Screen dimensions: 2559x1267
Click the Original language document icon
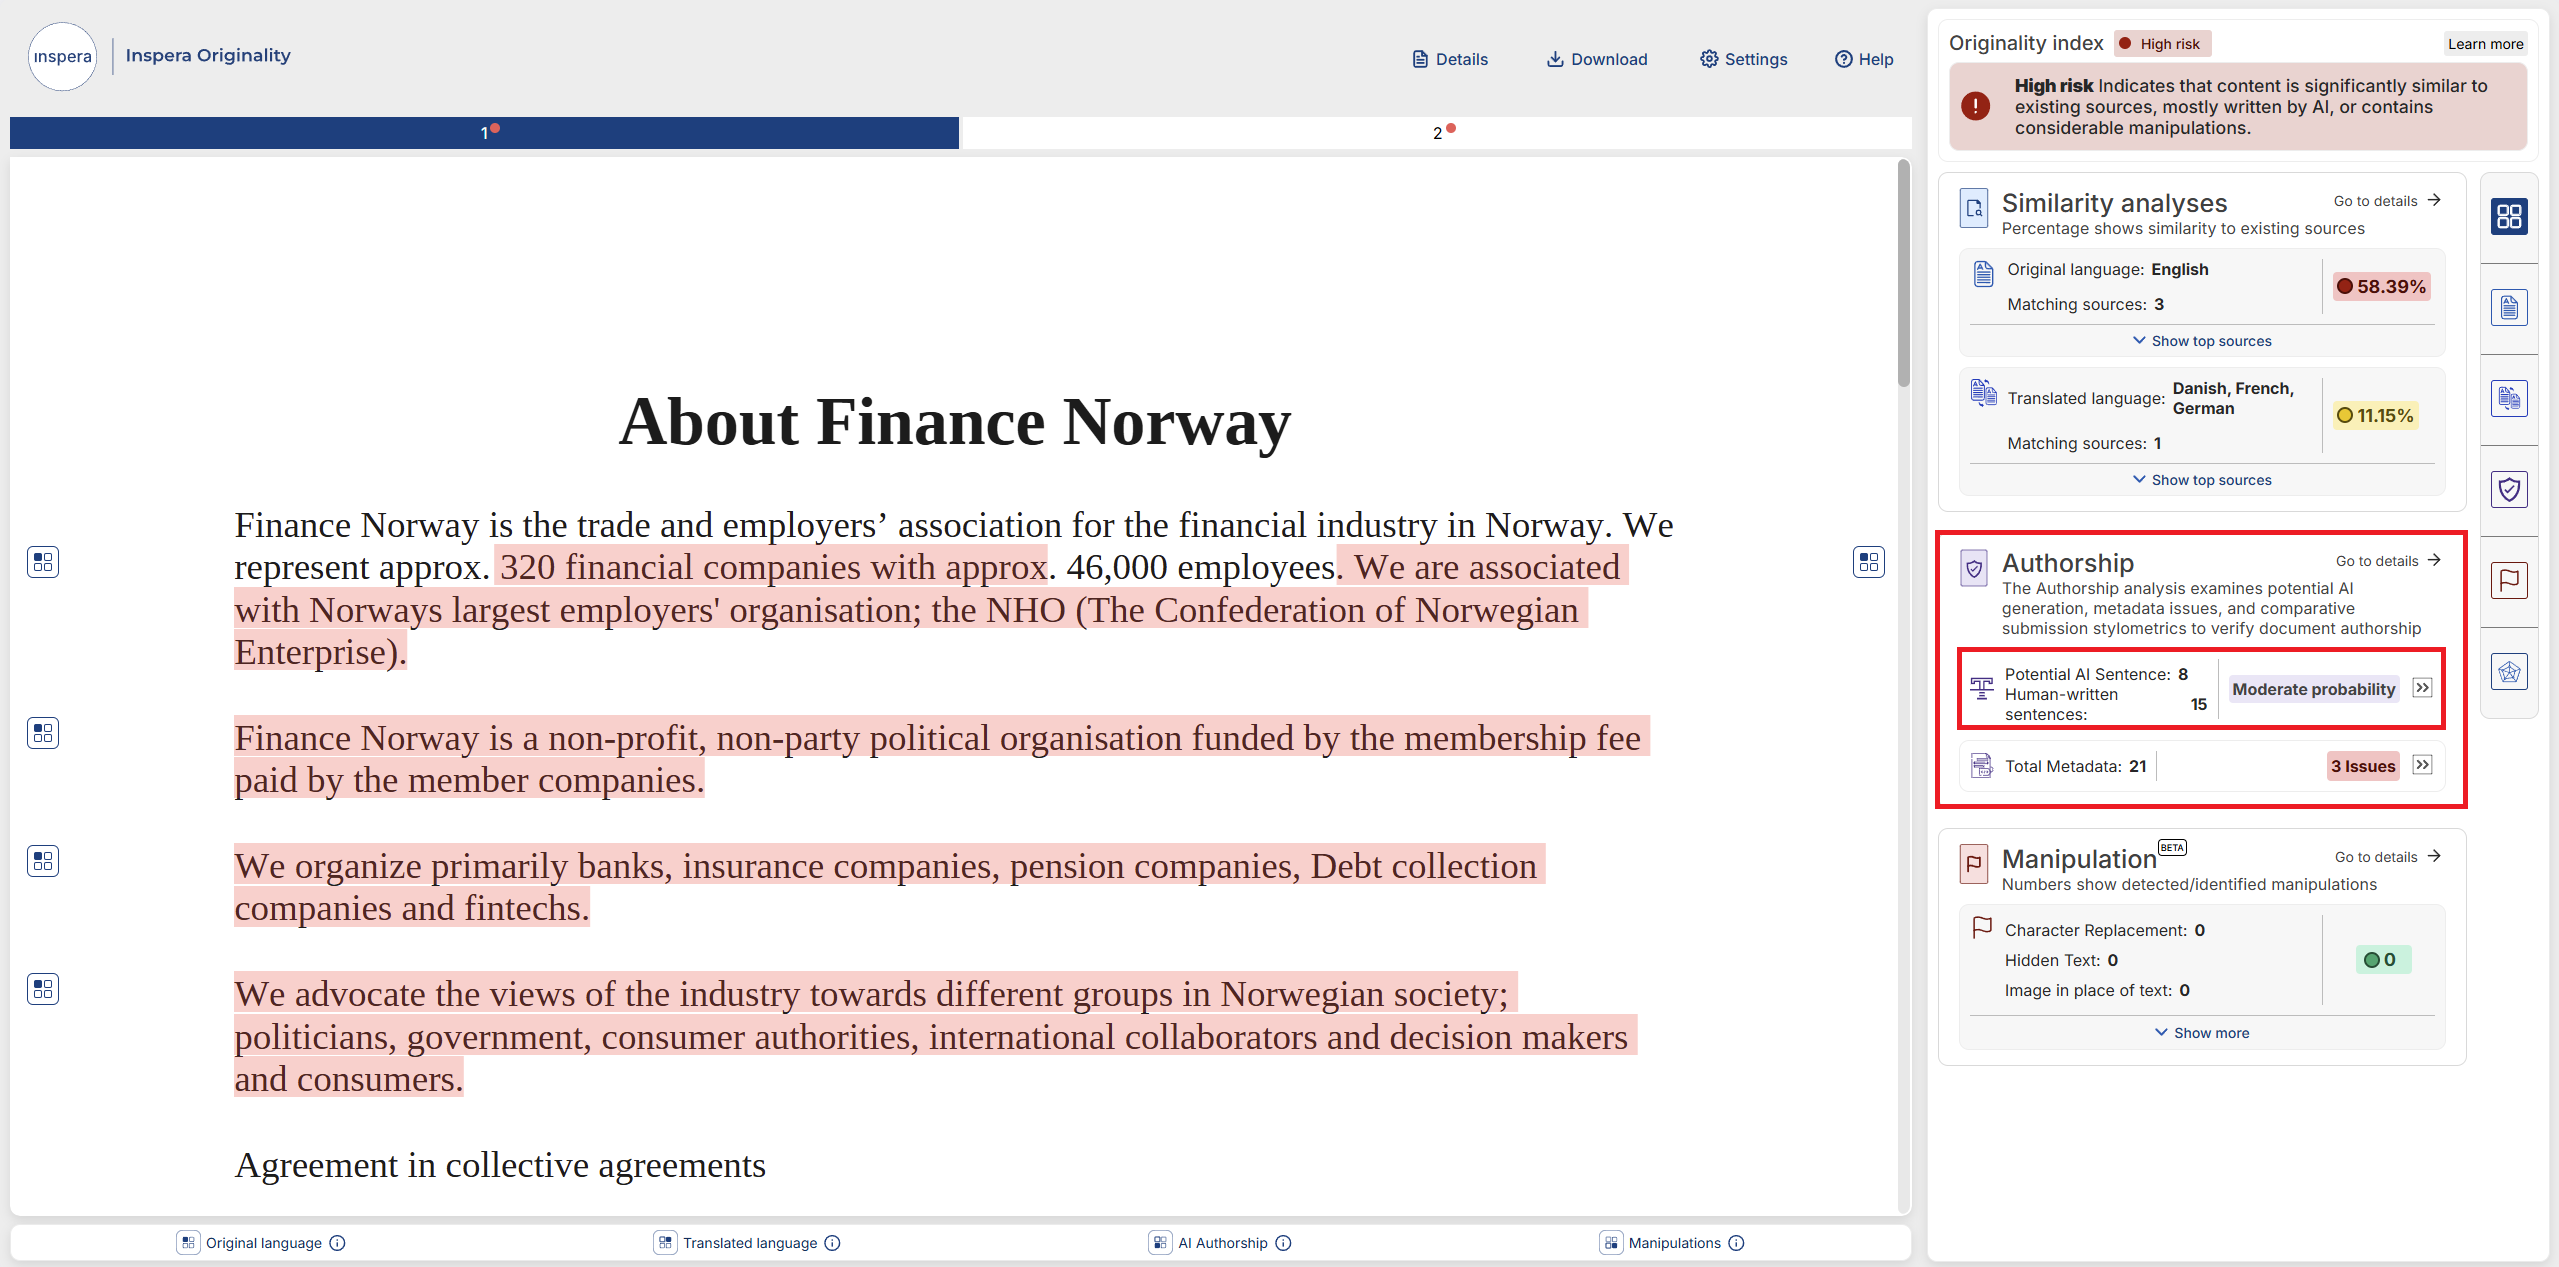pos(1984,274)
